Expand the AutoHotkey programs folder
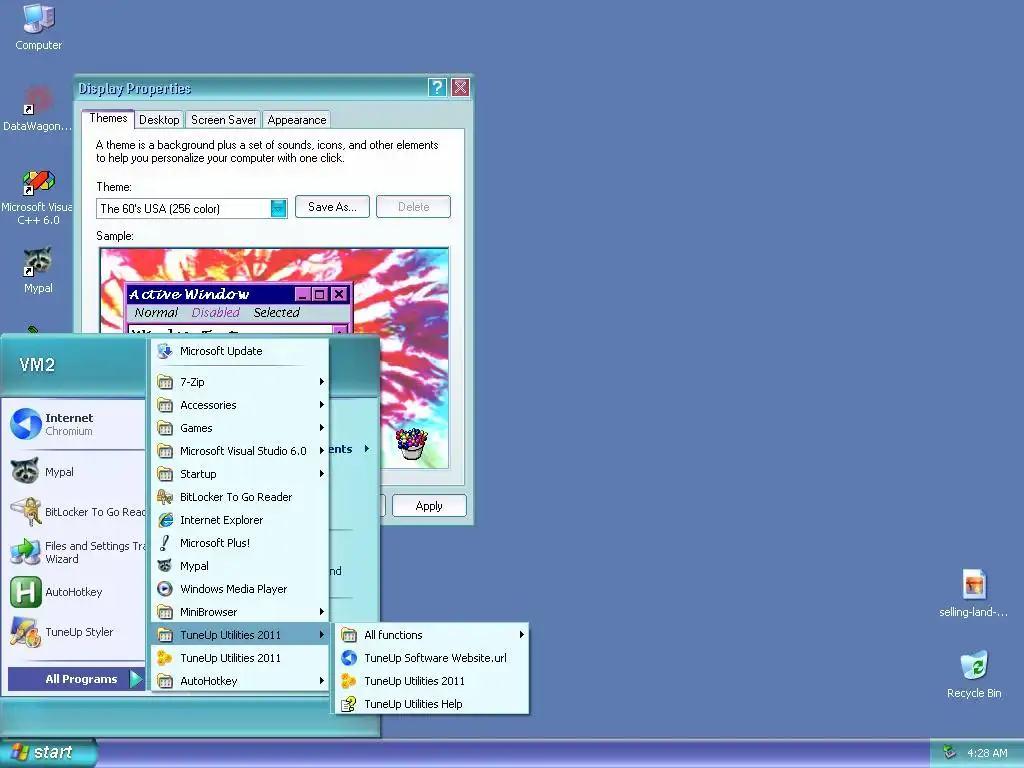The width and height of the screenshot is (1024, 768). (240, 680)
